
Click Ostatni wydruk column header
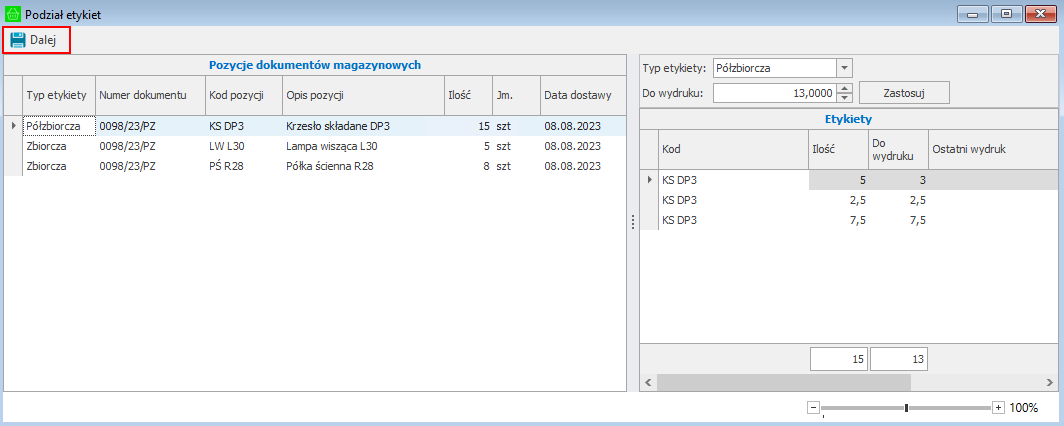click(x=968, y=148)
